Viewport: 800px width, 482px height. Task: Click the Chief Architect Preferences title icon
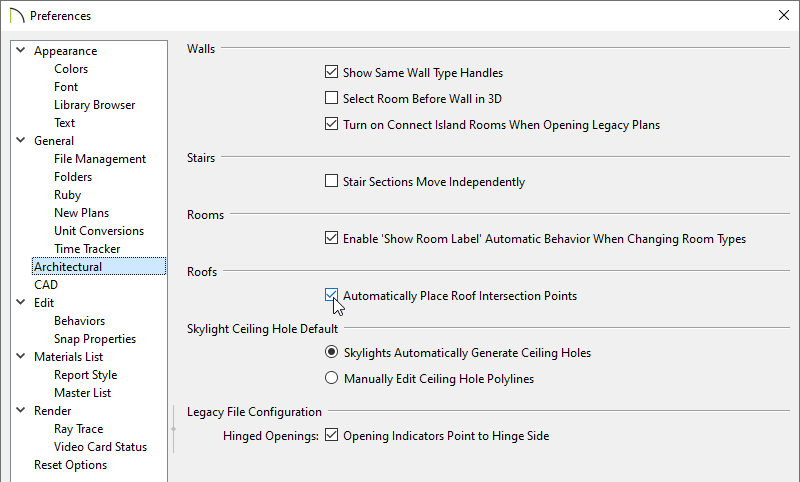(17, 16)
